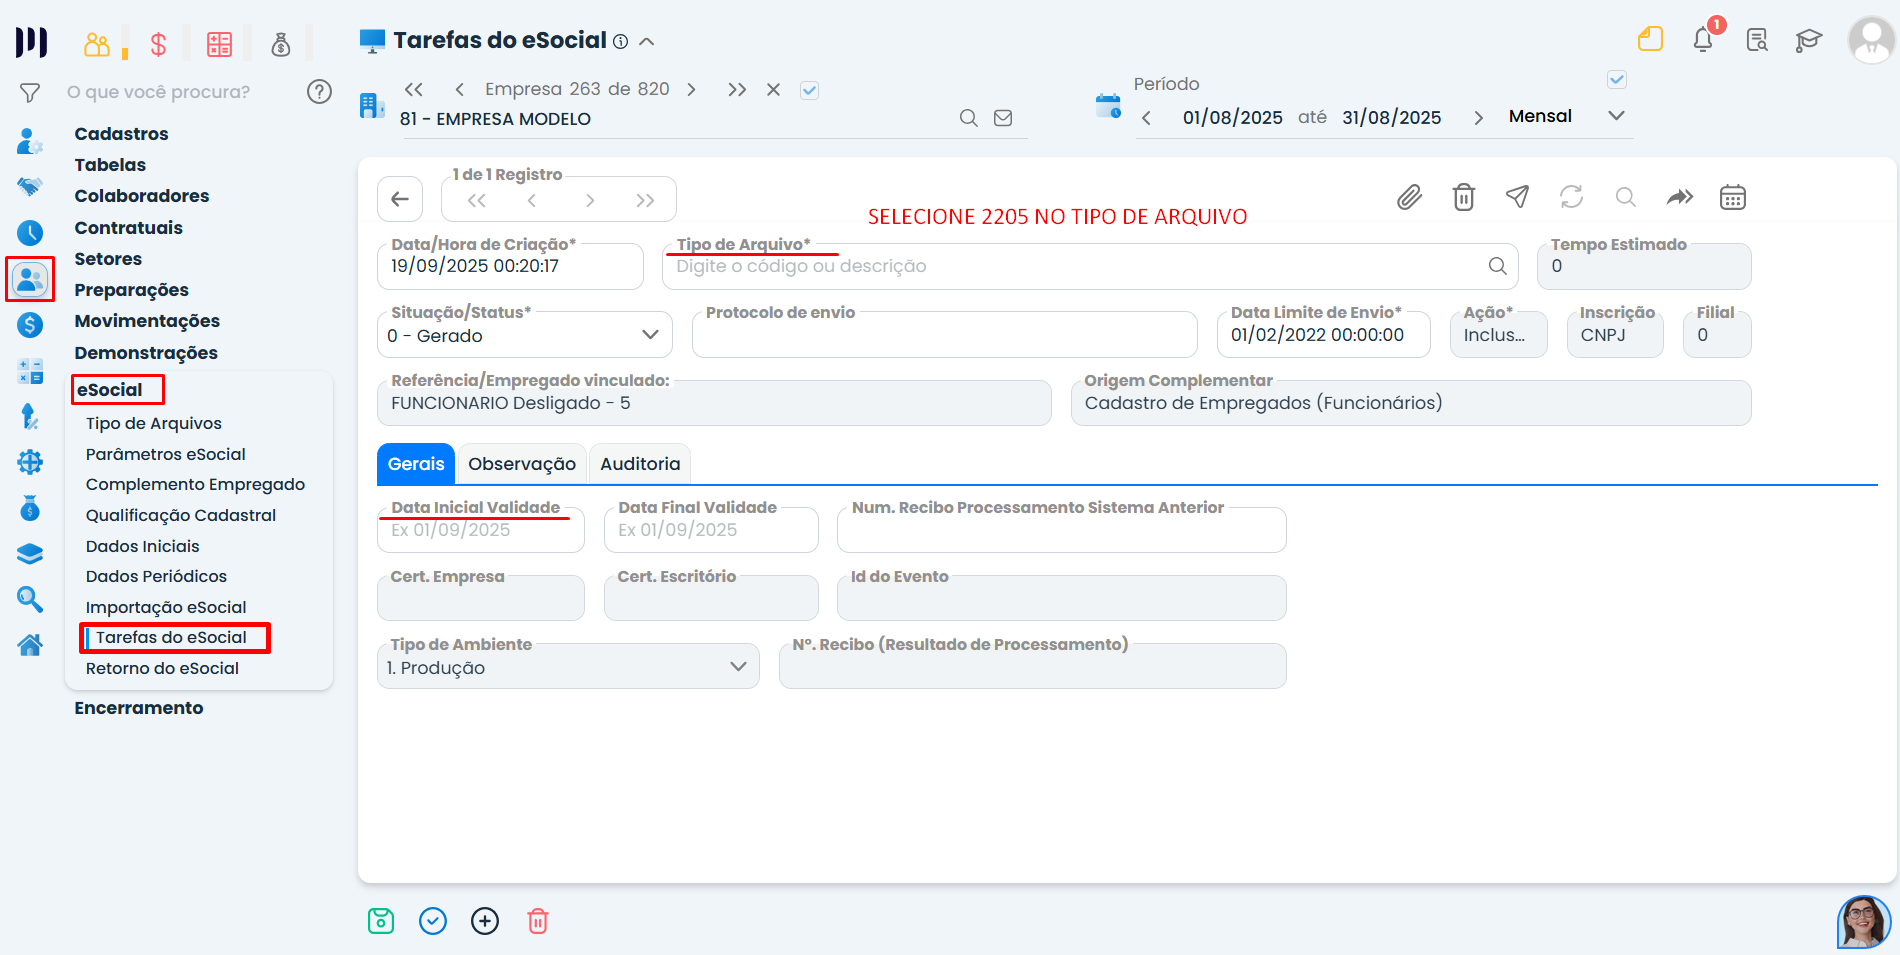Image resolution: width=1900 pixels, height=955 pixels.
Task: Click the back arrow button
Action: pyautogui.click(x=400, y=199)
